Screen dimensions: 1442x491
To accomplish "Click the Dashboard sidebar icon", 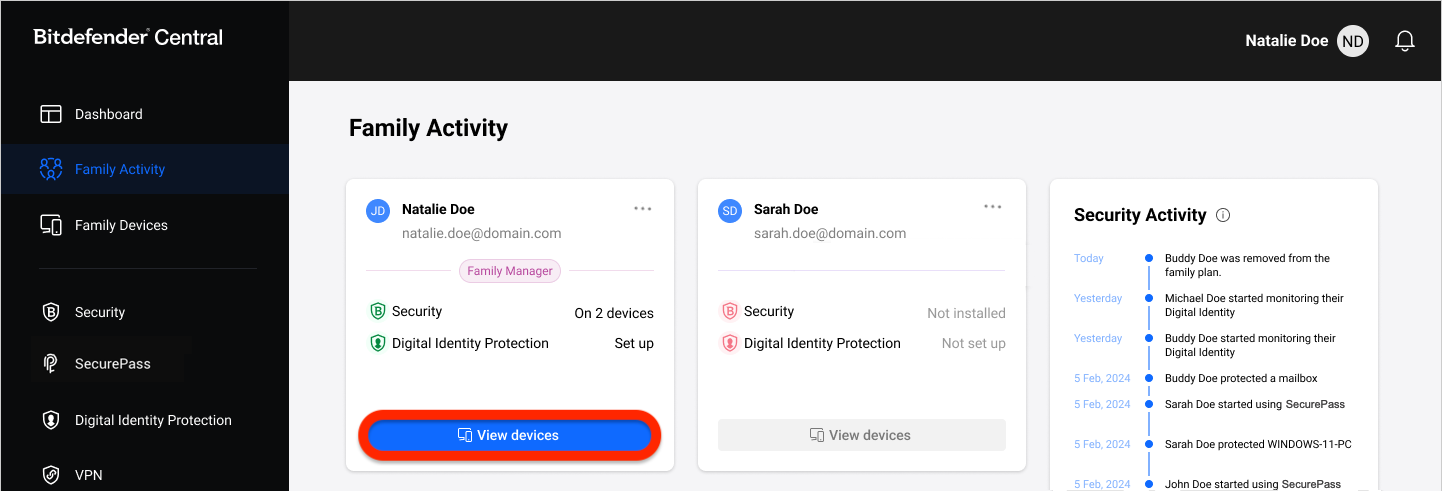I will (x=51, y=114).
